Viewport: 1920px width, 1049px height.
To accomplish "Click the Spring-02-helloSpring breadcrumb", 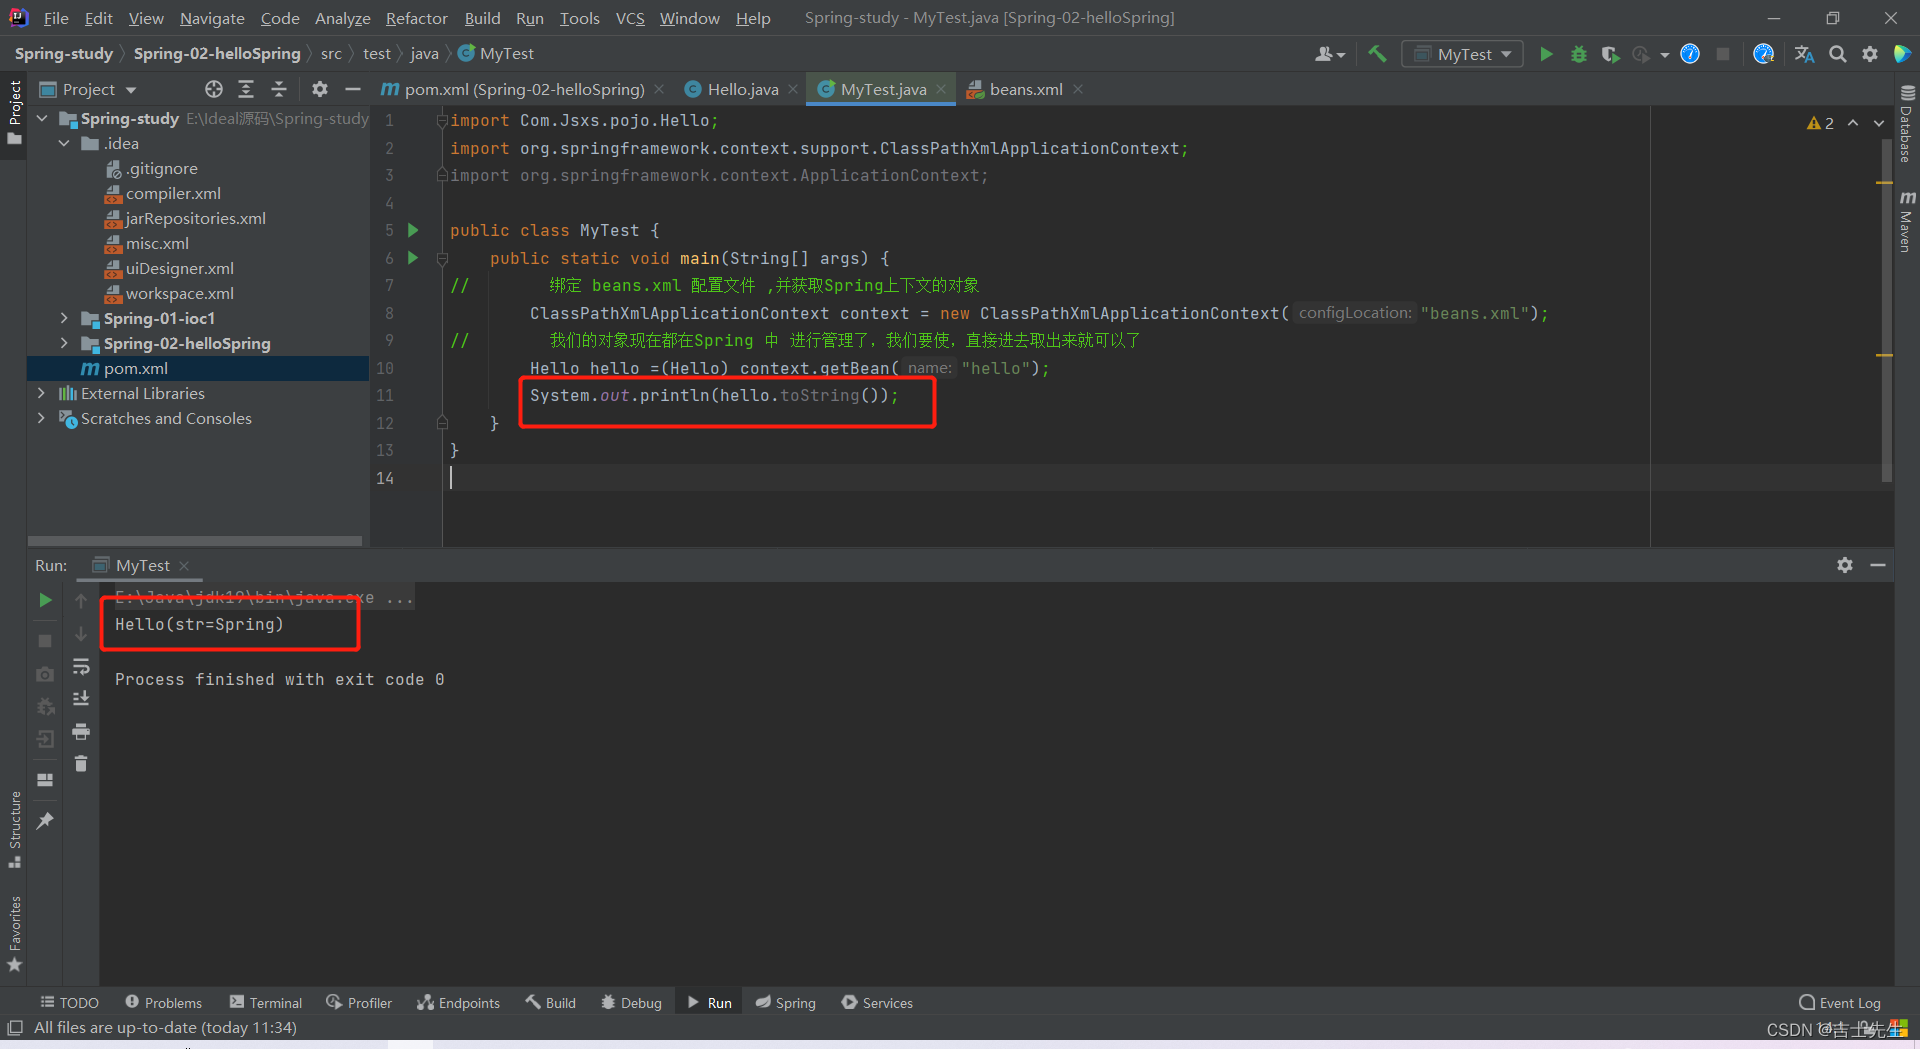I will 217,53.
